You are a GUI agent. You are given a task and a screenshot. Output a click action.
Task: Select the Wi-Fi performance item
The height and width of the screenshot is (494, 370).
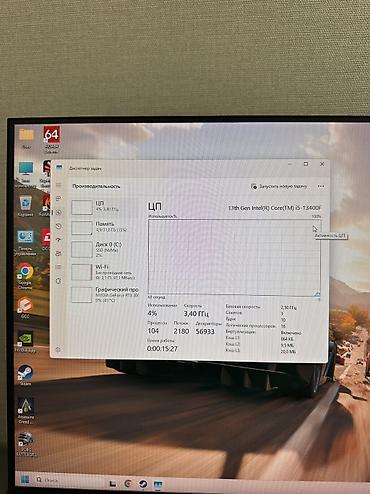tap(105, 272)
